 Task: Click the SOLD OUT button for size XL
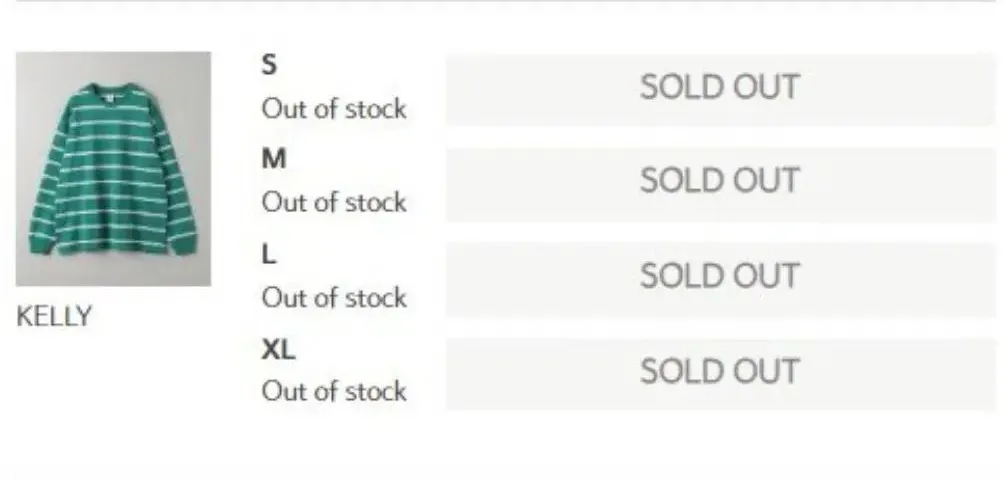coord(719,372)
